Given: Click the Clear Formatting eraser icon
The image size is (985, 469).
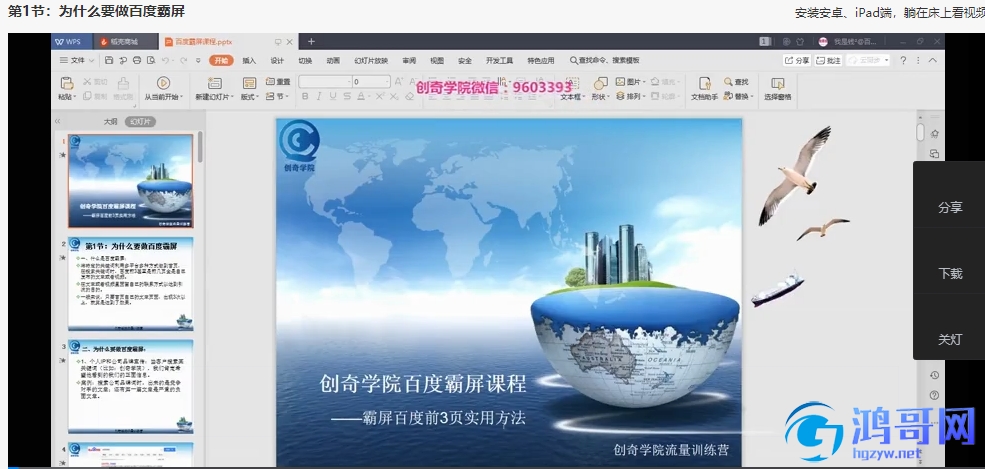Looking at the screenshot, I should tap(410, 97).
